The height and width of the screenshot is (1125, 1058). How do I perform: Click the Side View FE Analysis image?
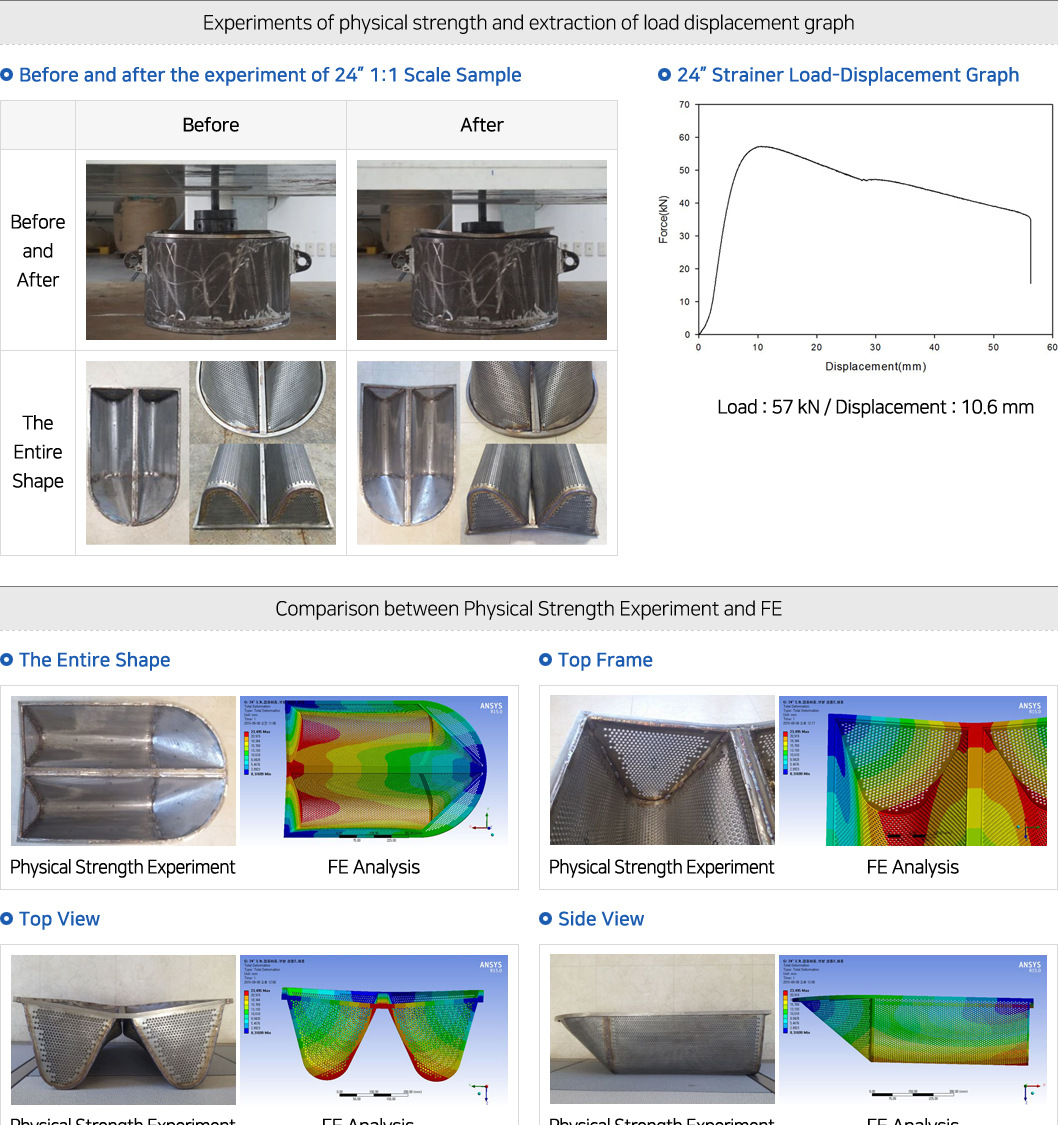pos(912,1030)
